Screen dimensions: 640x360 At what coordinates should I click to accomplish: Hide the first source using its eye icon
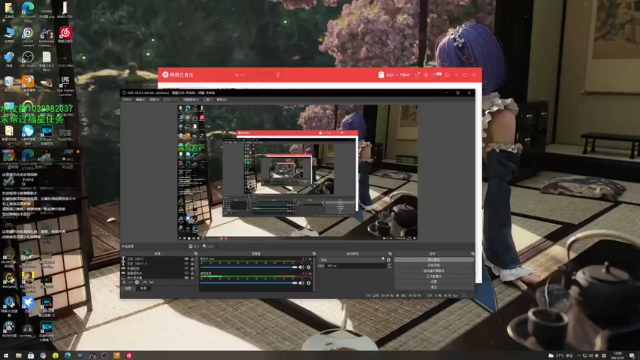pos(187,259)
